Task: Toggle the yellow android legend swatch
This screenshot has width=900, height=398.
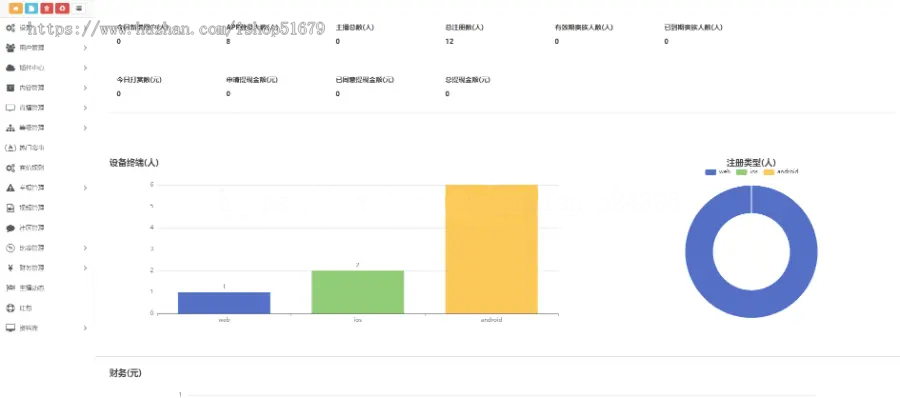Action: point(769,172)
